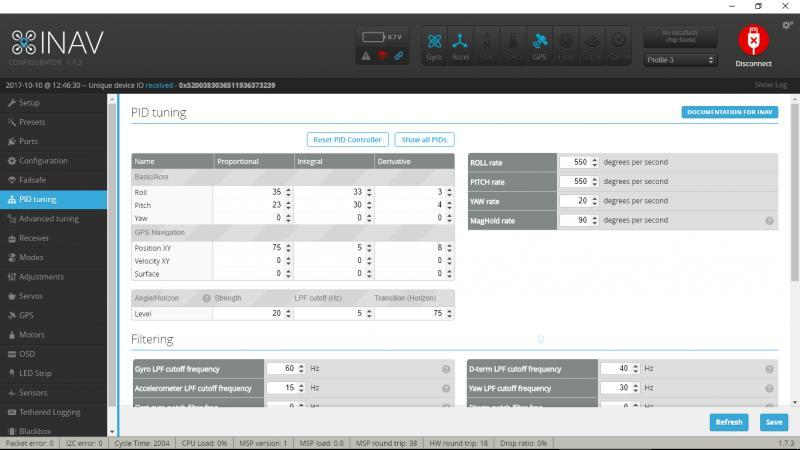The image size is (800, 450).
Task: Click the Accel sensor indicator icon
Action: pyautogui.click(x=460, y=45)
